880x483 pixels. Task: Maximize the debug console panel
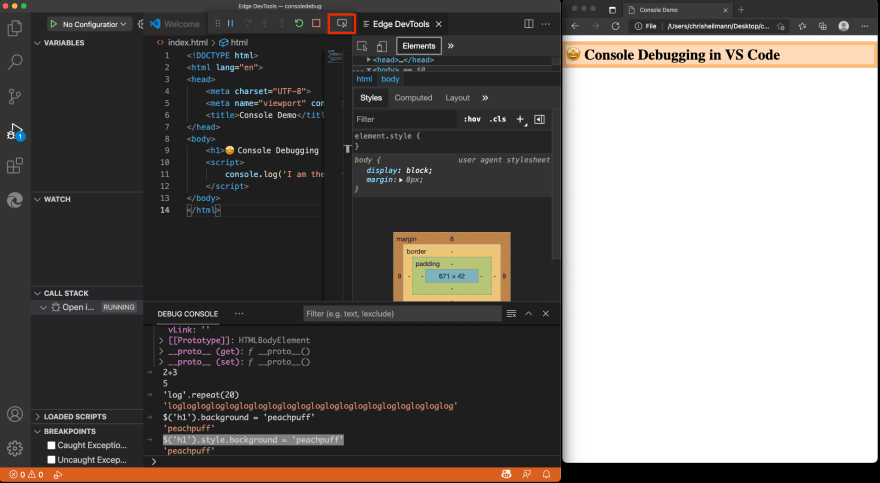(529, 314)
